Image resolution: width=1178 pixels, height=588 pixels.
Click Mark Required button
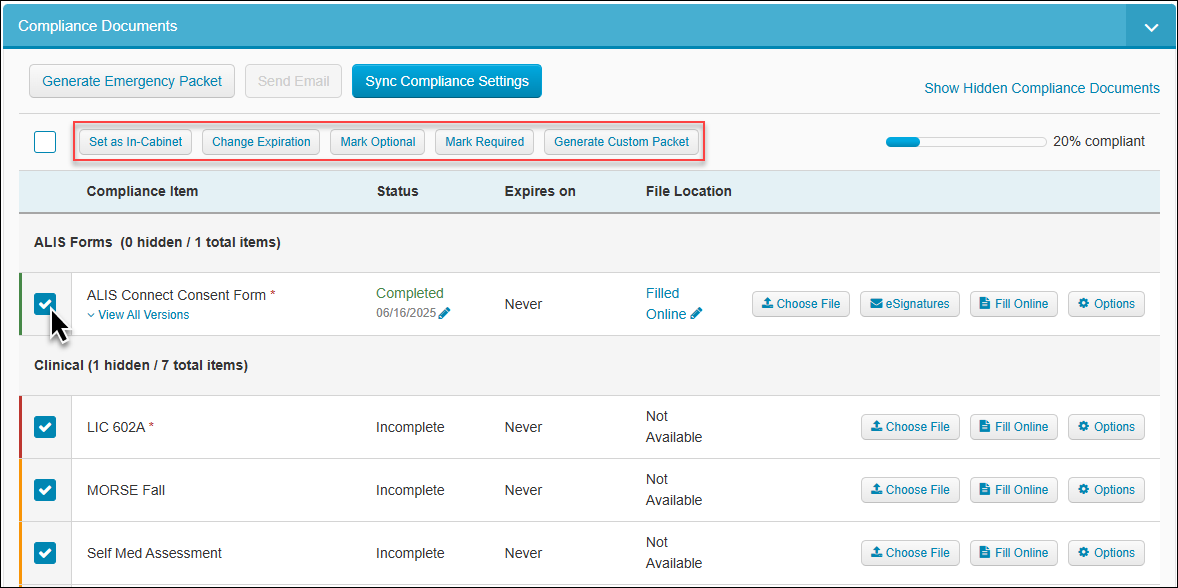pos(485,142)
